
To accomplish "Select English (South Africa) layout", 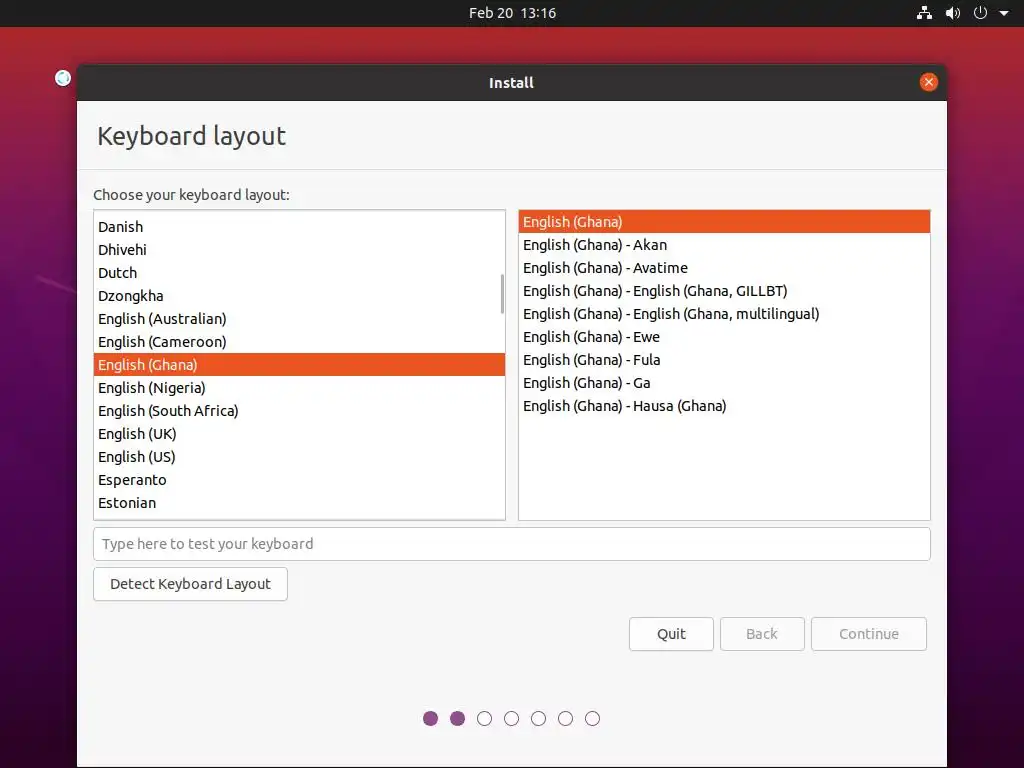I will pos(299,411).
